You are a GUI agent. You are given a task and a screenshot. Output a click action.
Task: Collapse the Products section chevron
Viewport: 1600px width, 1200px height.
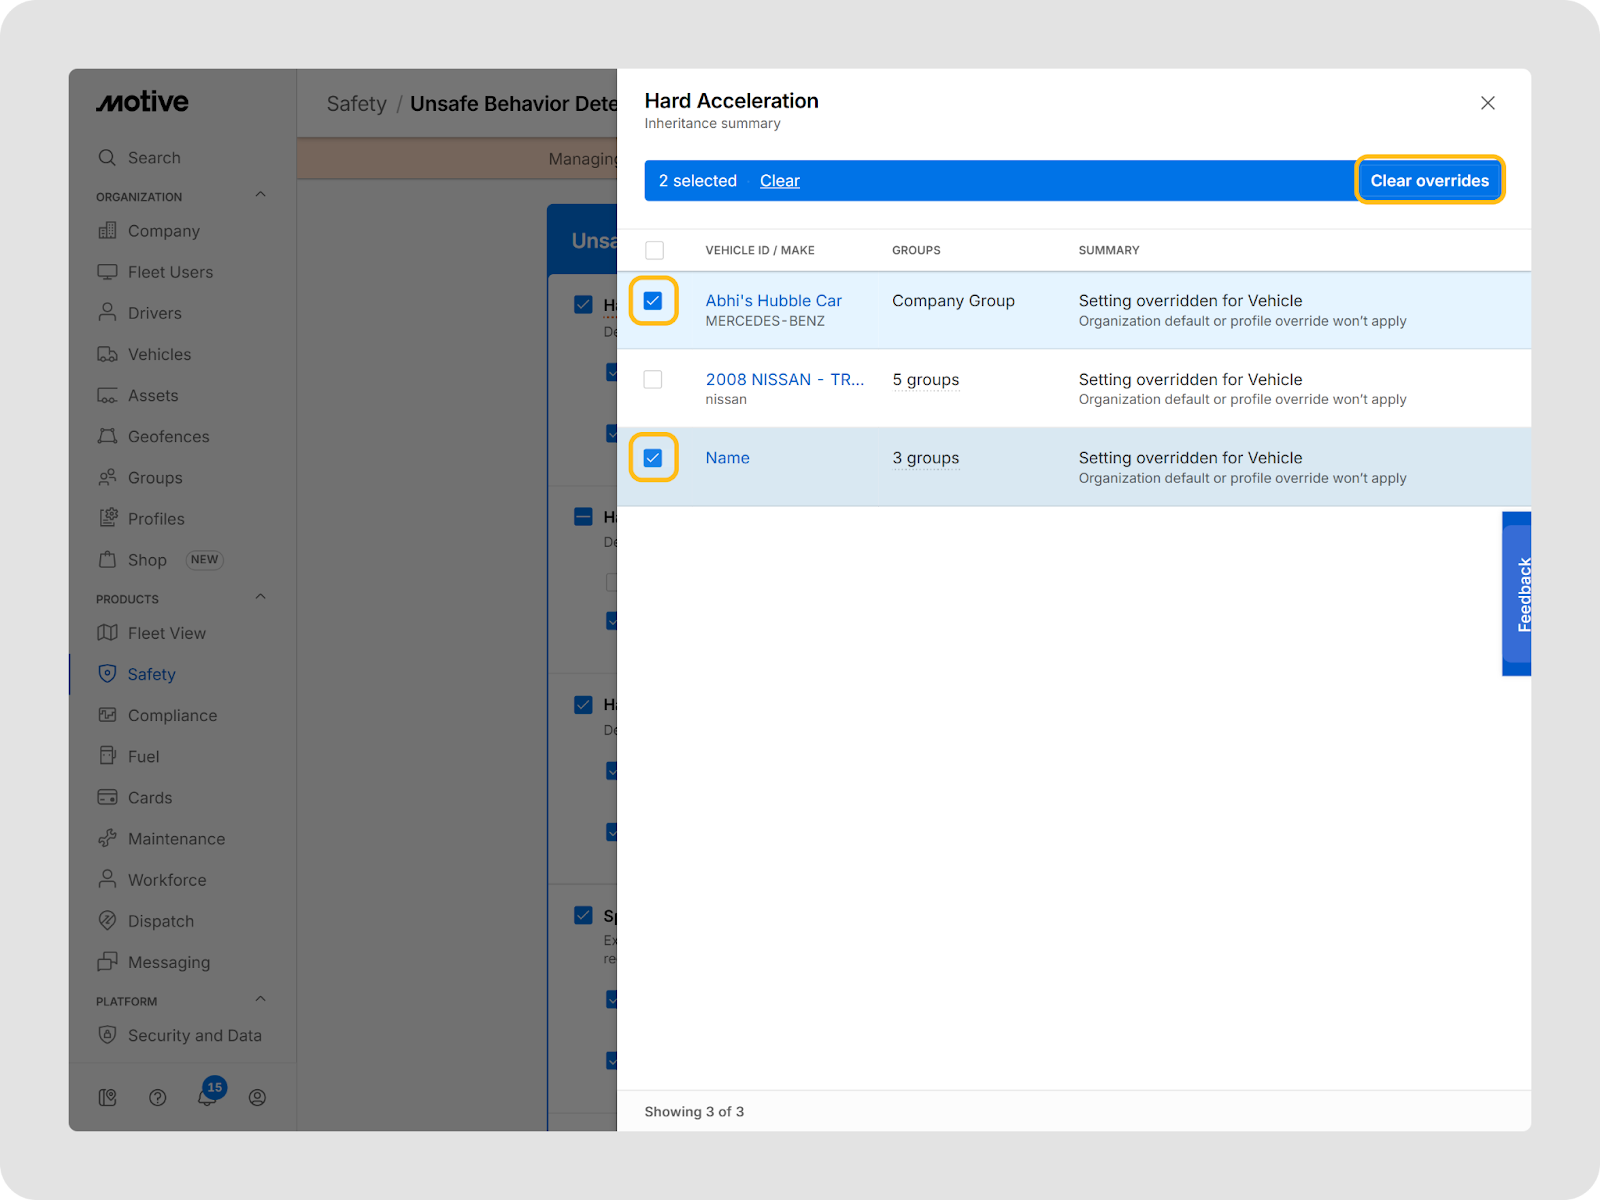260,597
